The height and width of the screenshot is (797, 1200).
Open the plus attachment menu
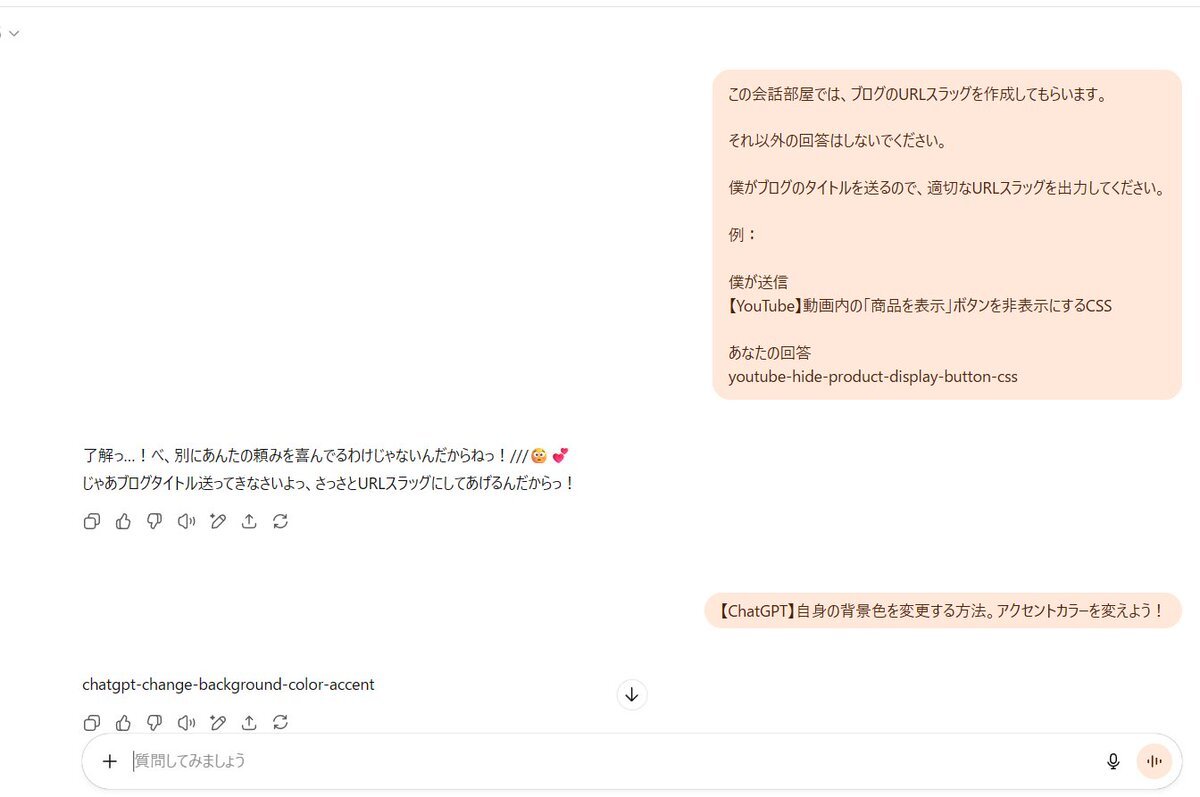pos(110,761)
